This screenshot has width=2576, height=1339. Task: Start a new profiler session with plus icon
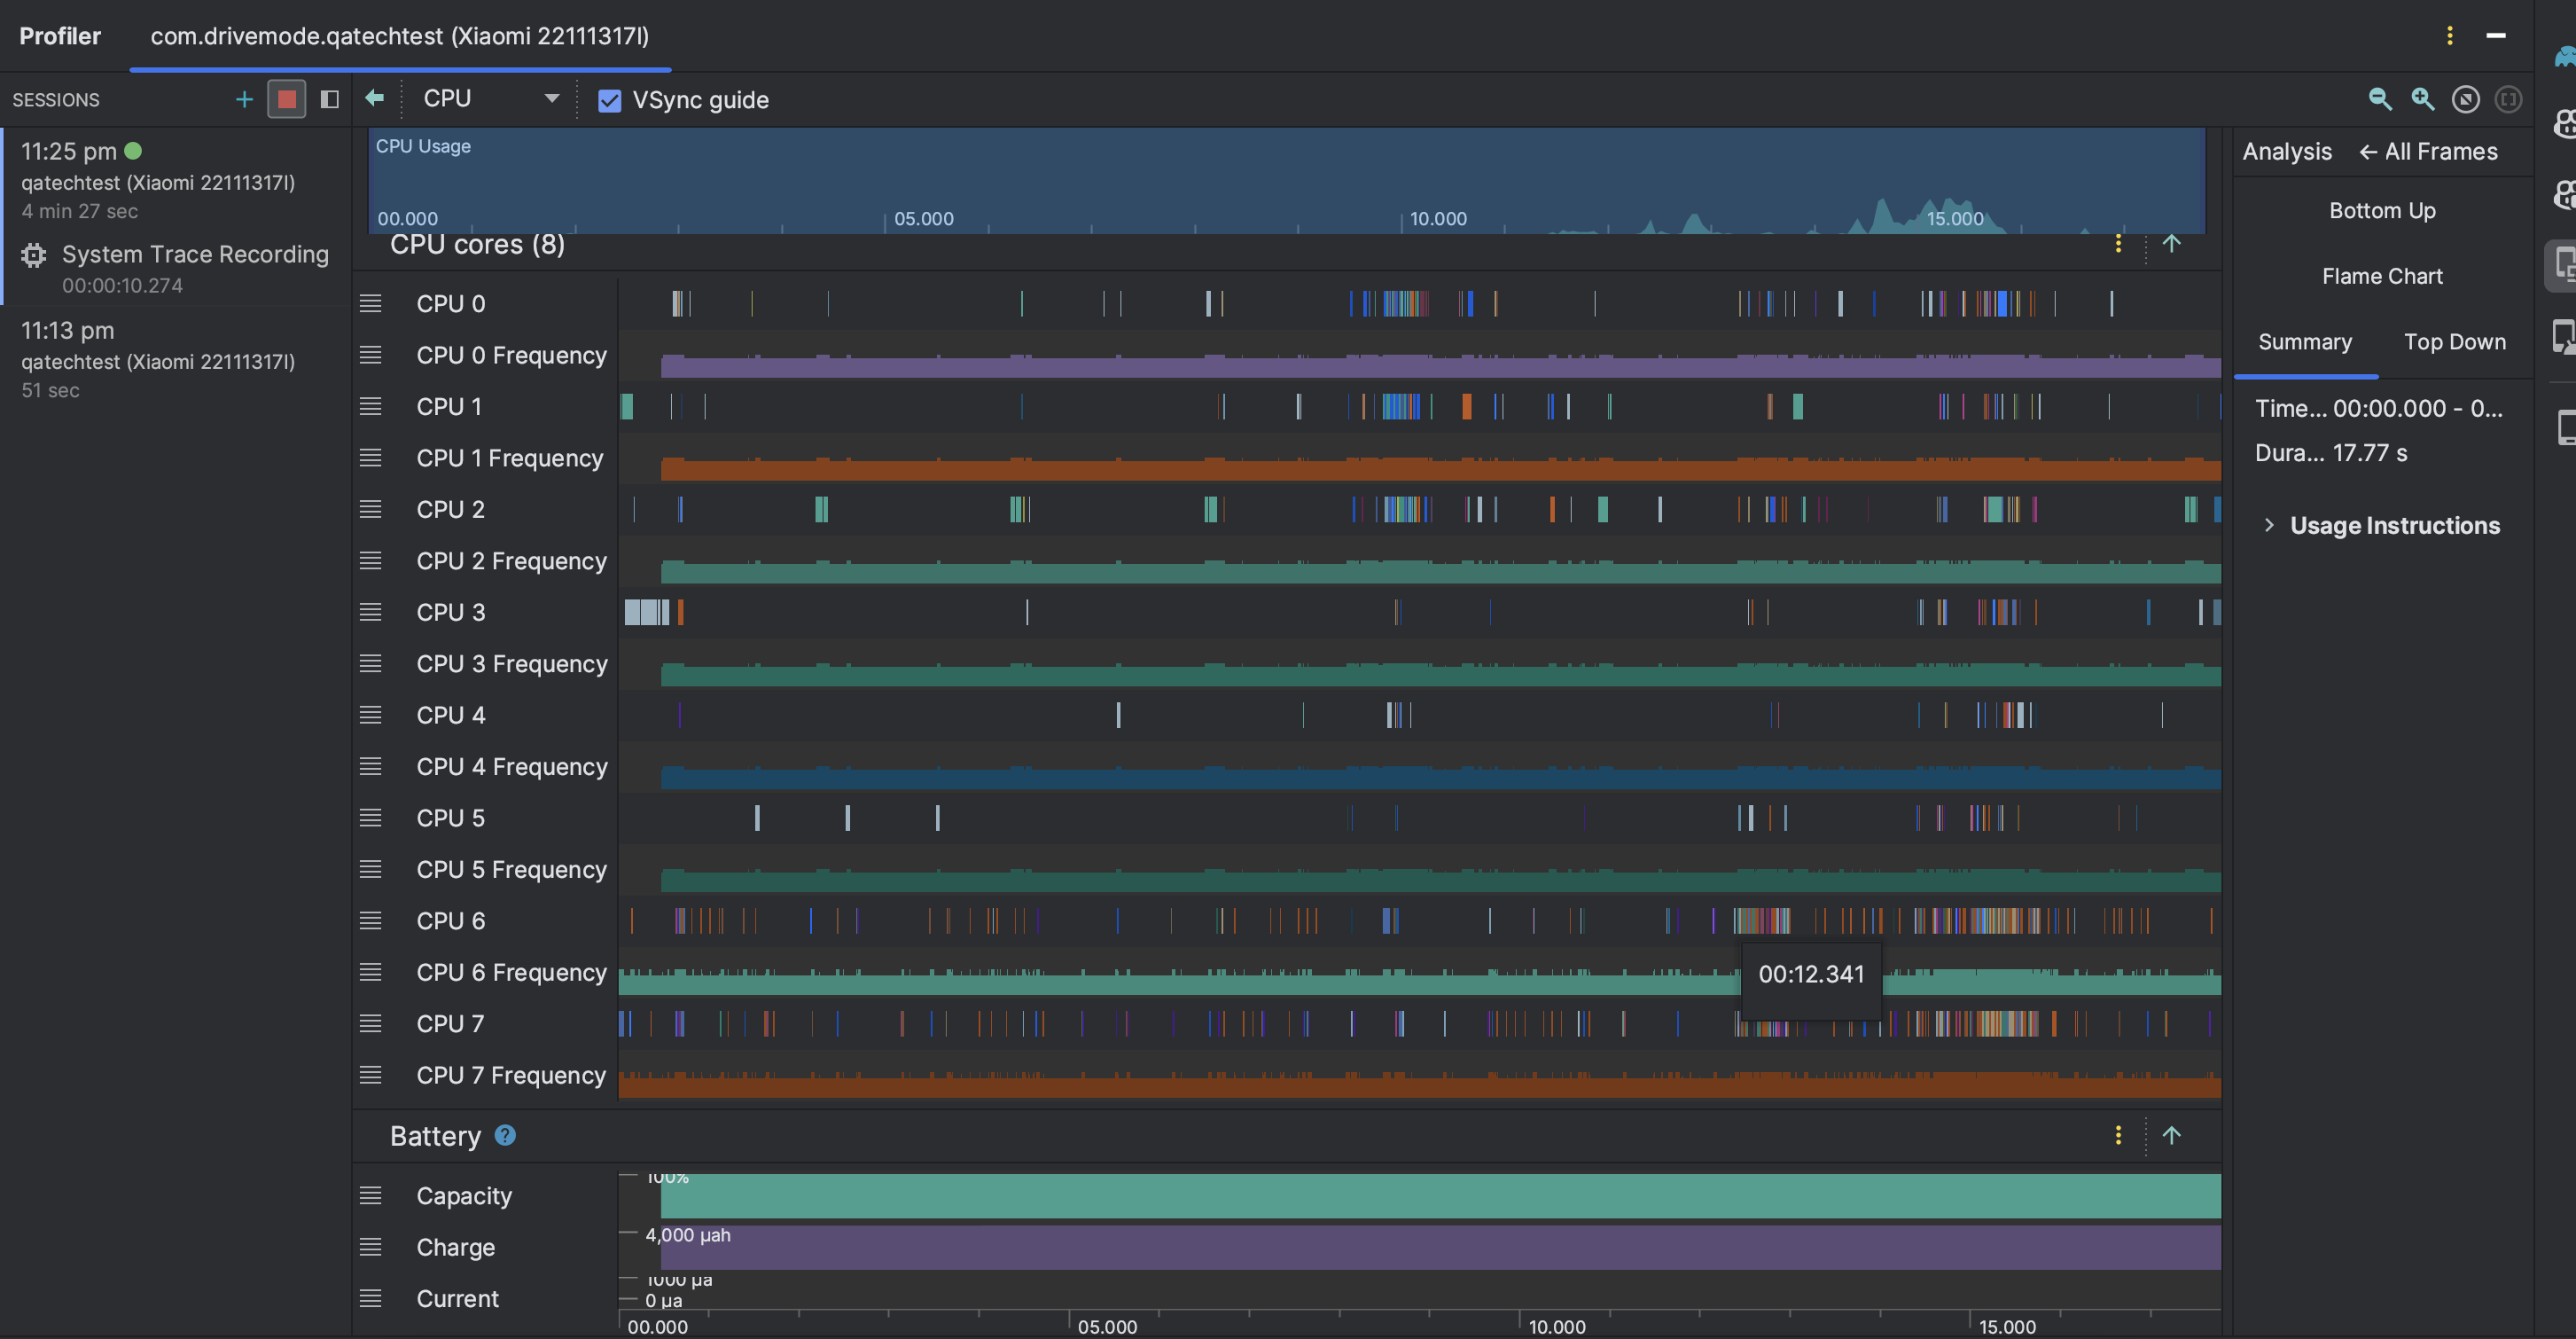(243, 99)
